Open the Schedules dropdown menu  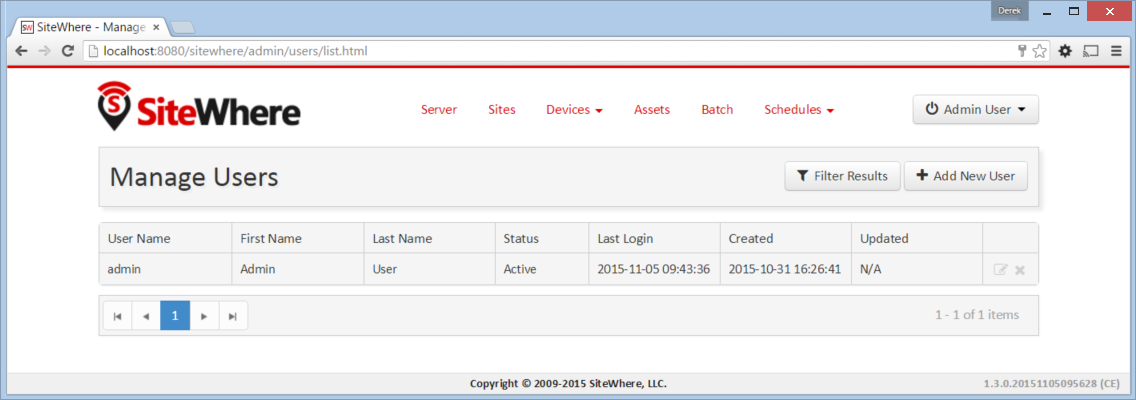coord(799,110)
